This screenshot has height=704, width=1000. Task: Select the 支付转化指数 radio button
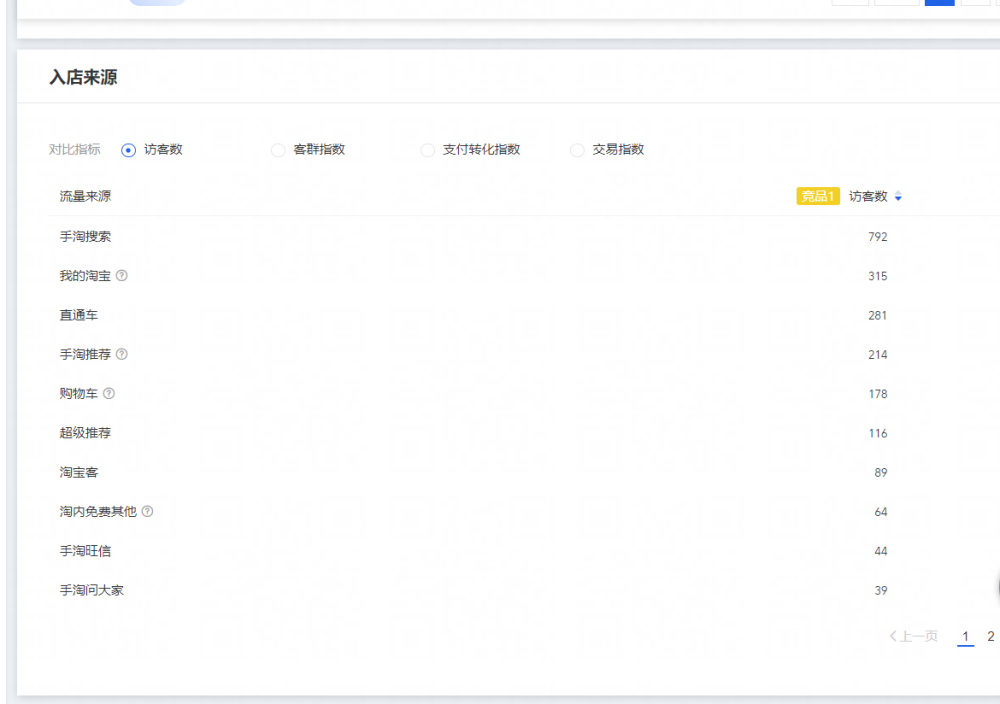427,150
